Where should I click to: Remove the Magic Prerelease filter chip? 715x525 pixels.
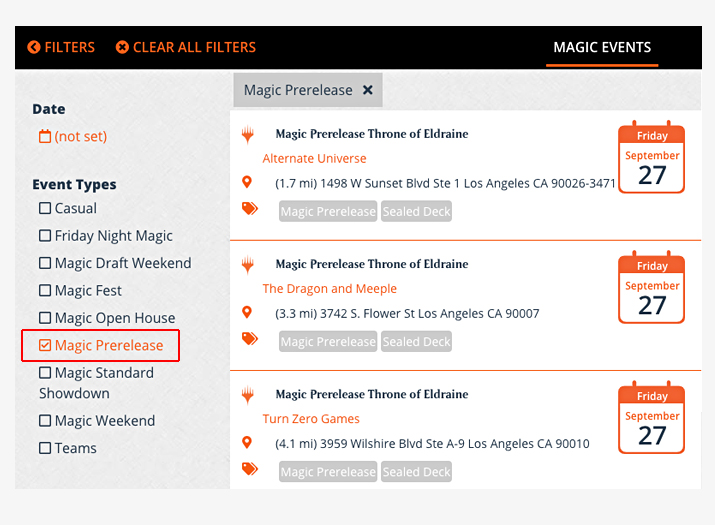pos(368,90)
